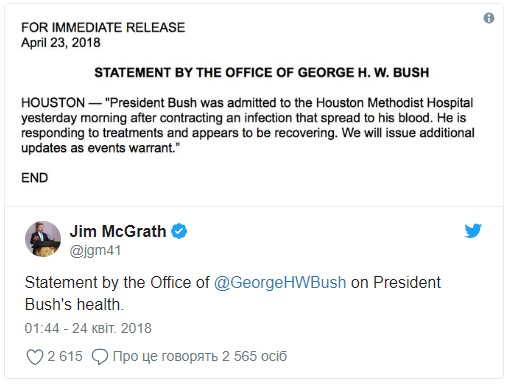Open the statement image via its bold headline
This screenshot has width=509, height=384.
pos(262,73)
